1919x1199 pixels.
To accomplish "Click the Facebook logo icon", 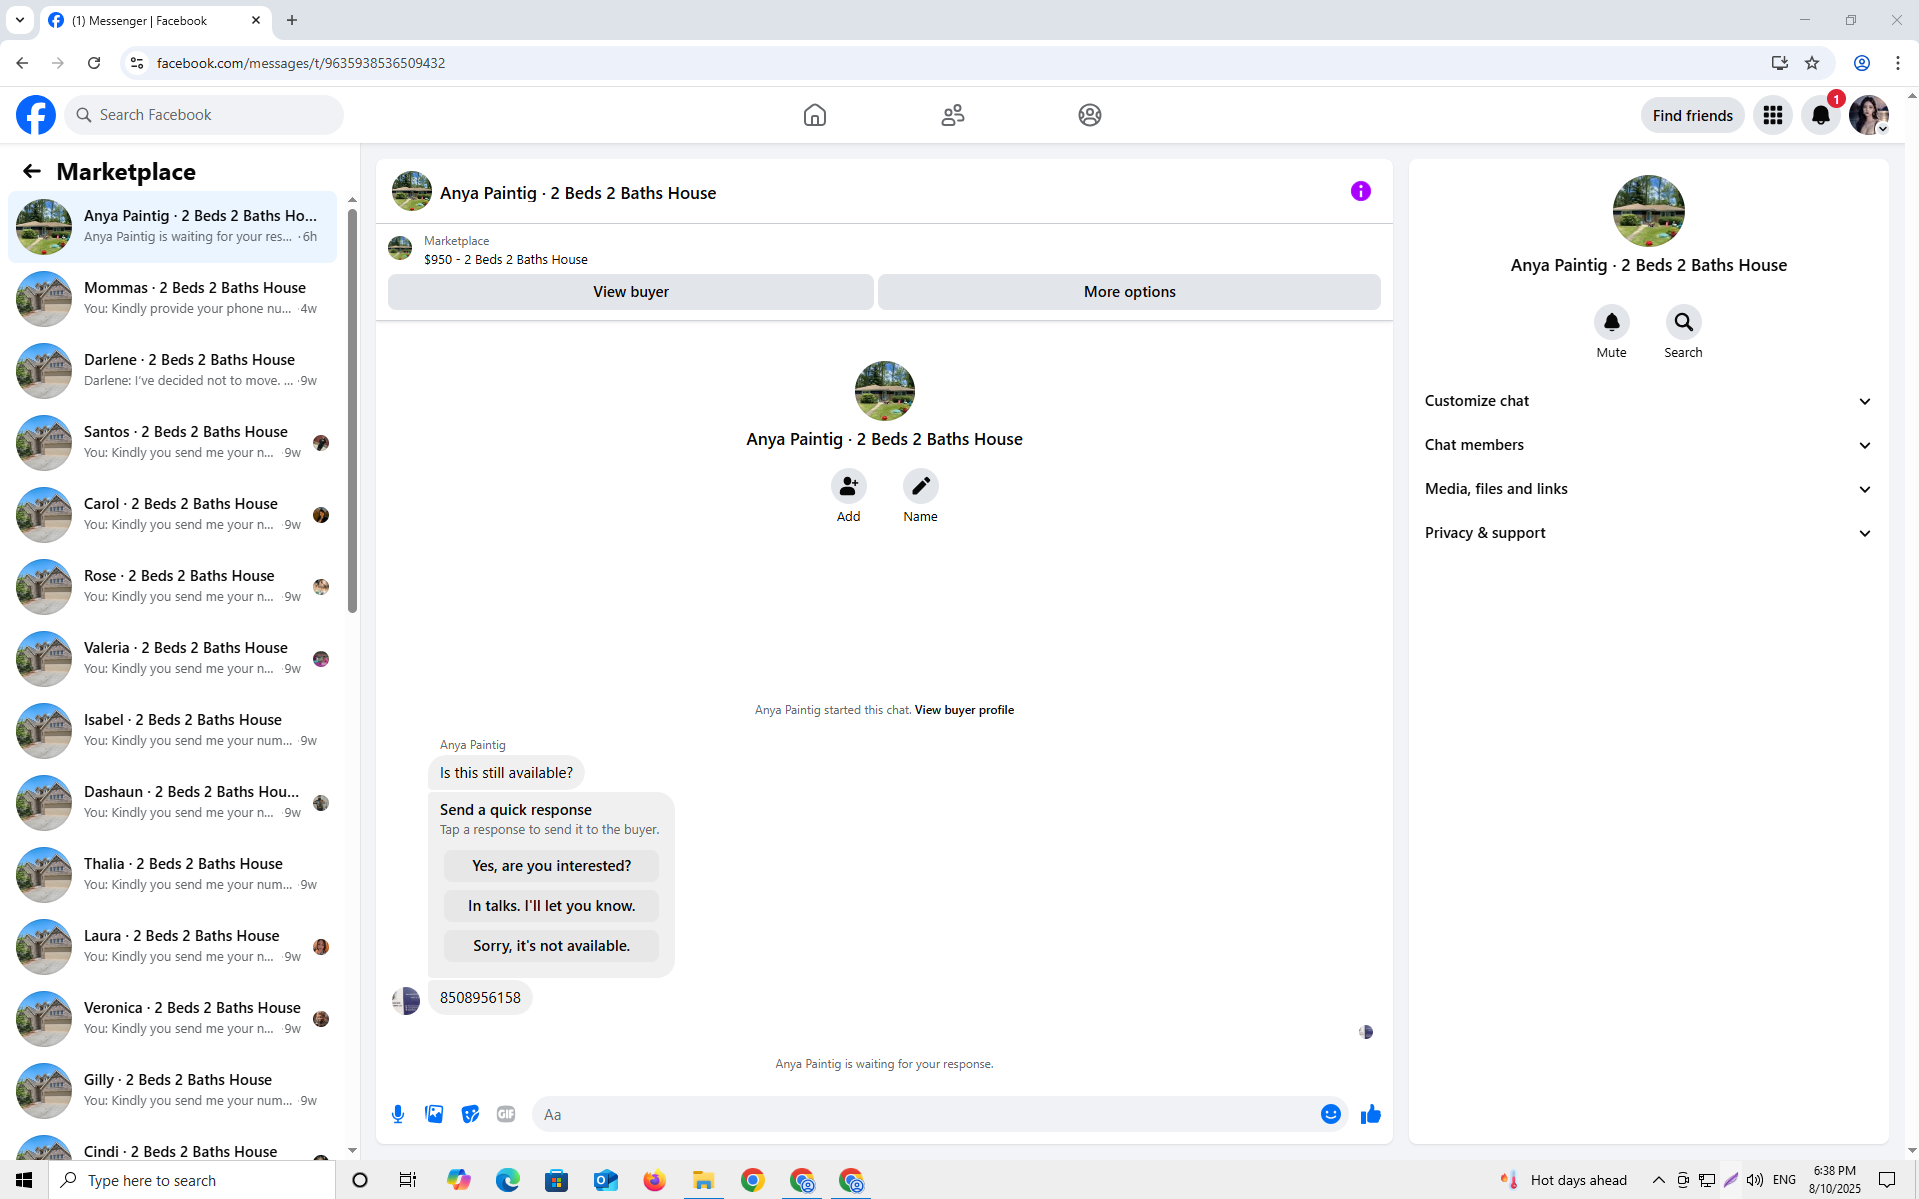I will [x=36, y=115].
